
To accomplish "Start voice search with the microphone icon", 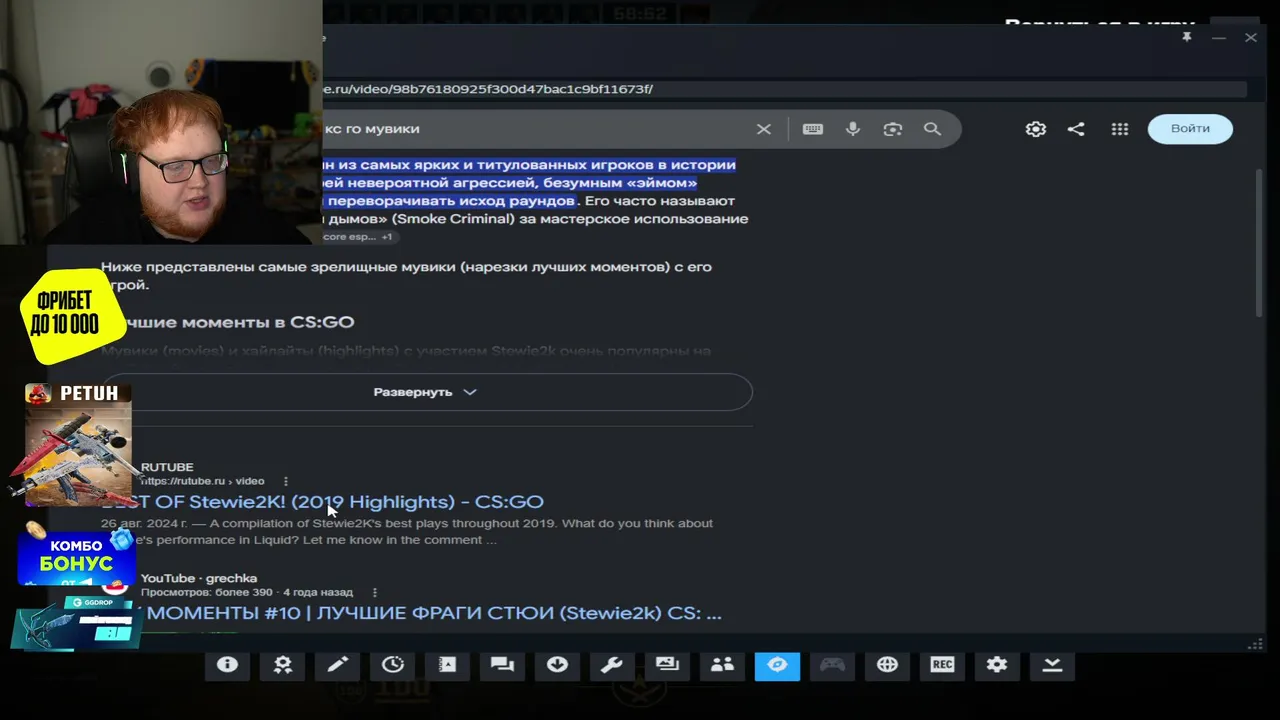I will [853, 129].
